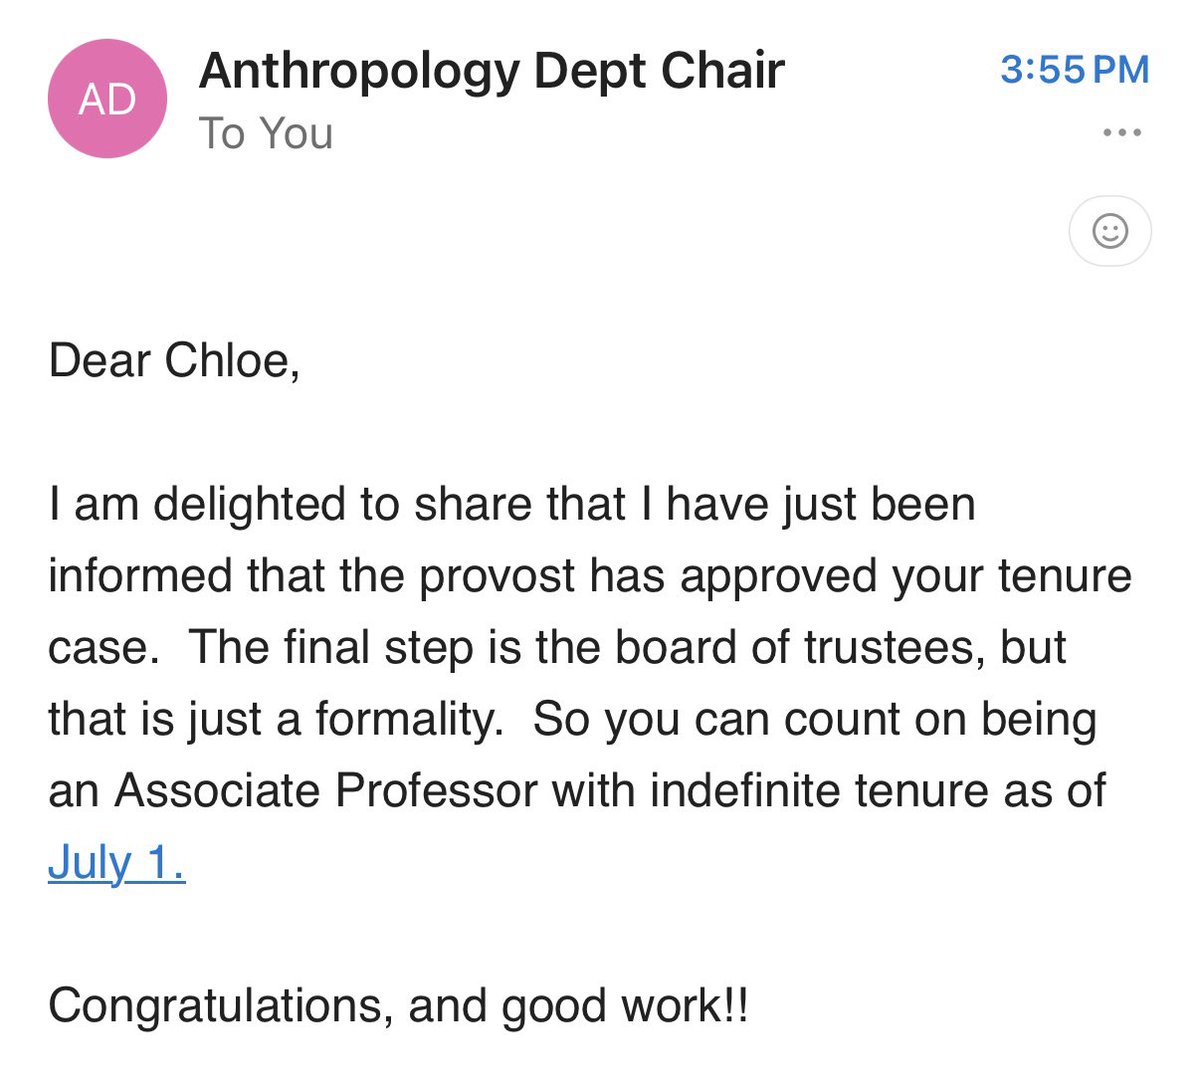The height and width of the screenshot is (1092, 1200).
Task: Tap the pink AD sender avatar
Action: pyautogui.click(x=107, y=98)
